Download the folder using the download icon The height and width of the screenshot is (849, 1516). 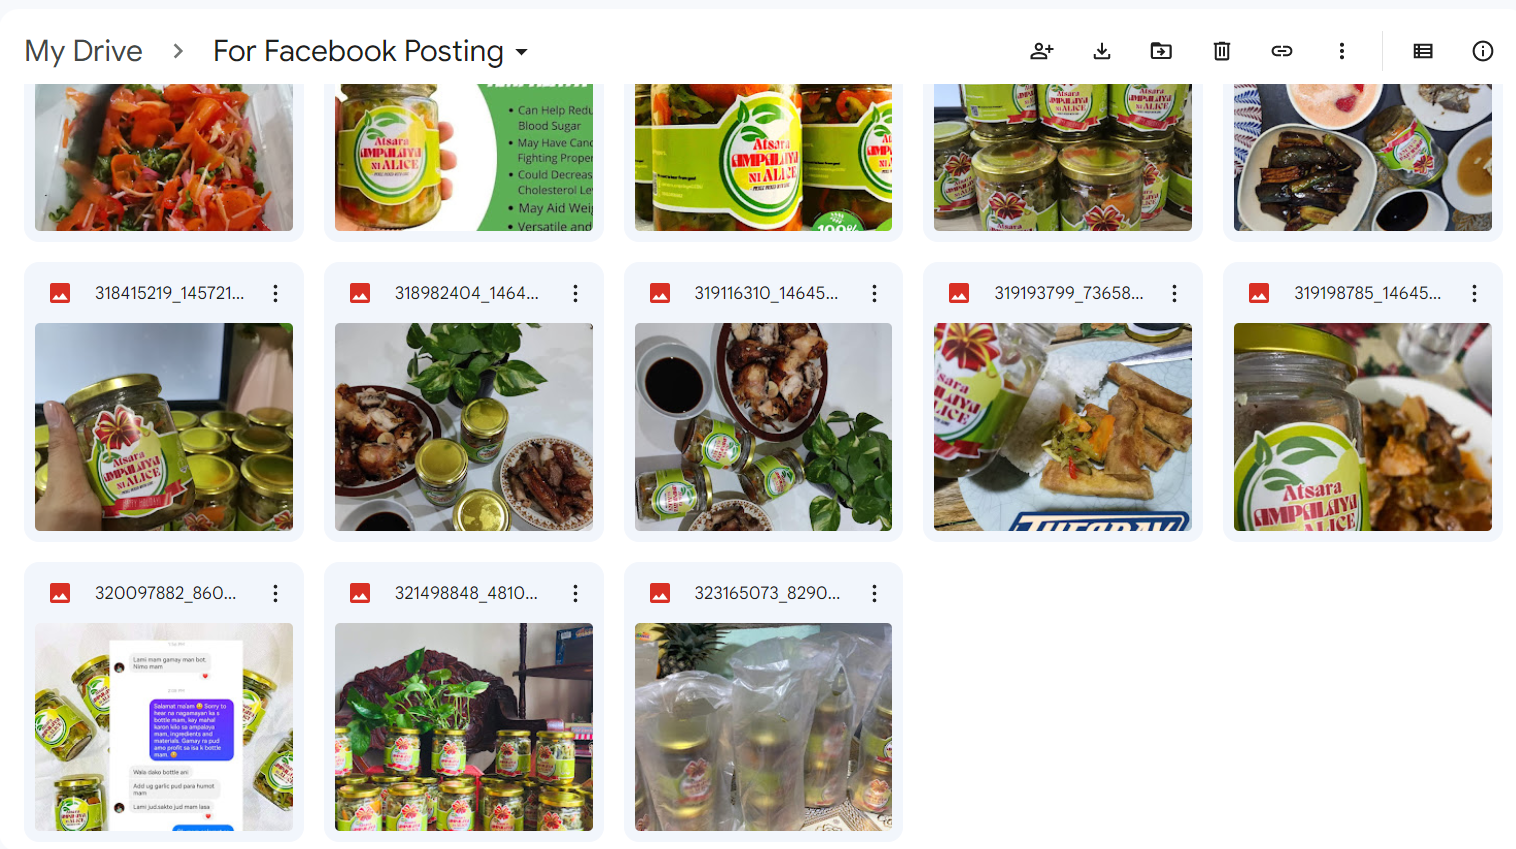click(1102, 51)
